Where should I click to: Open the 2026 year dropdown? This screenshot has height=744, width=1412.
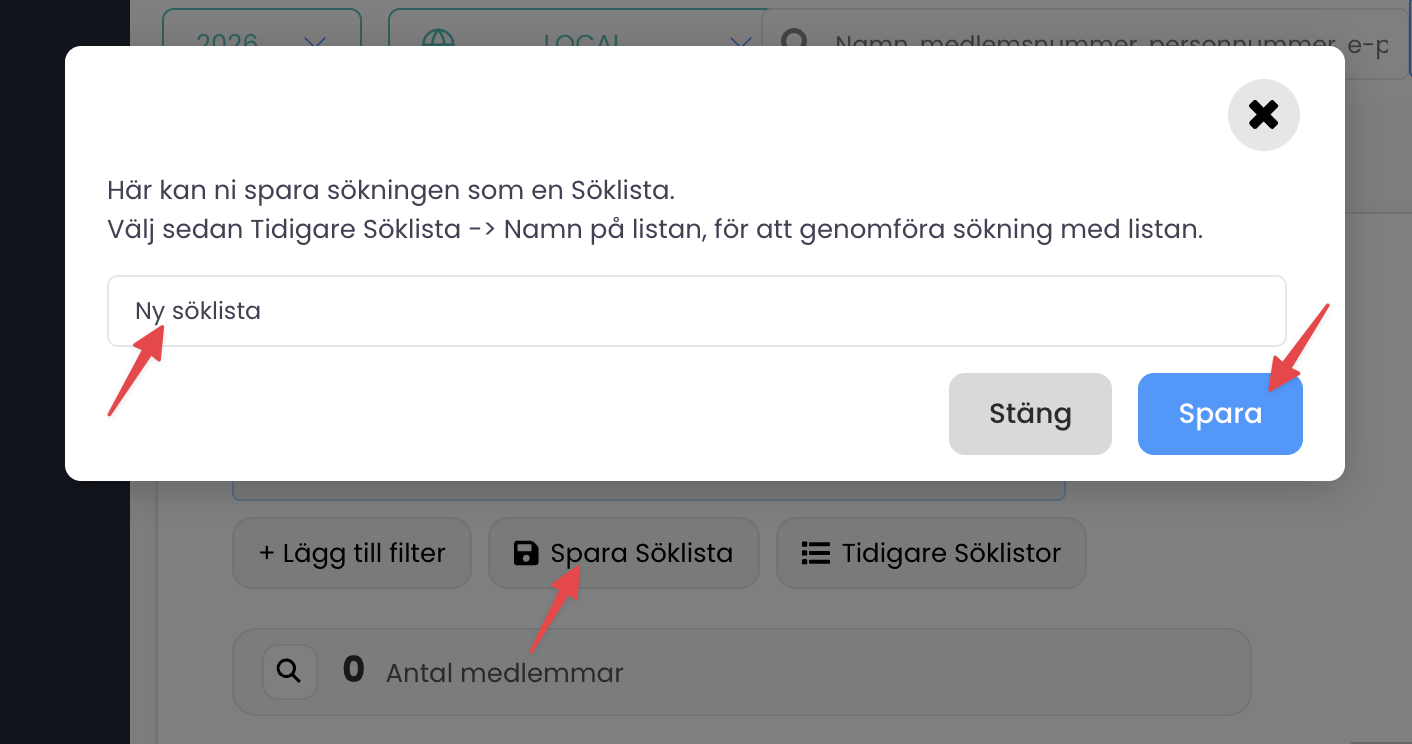tap(262, 40)
